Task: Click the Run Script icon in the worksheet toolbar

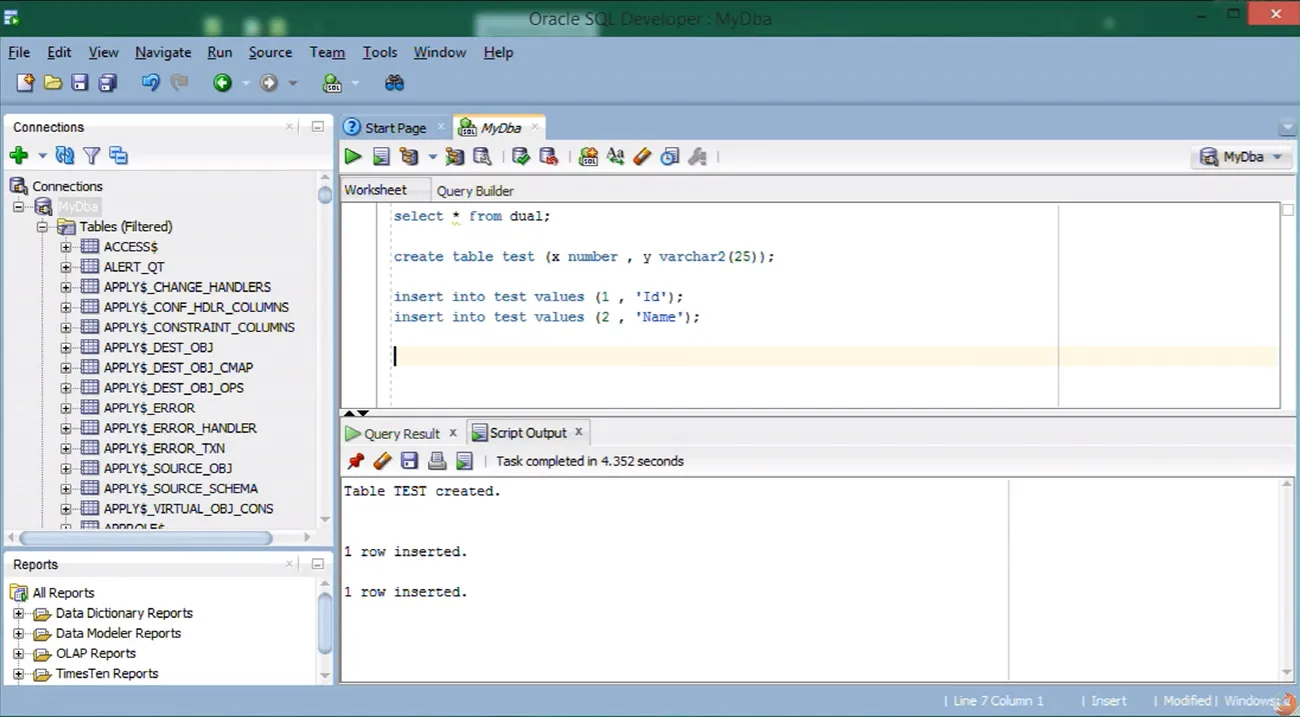Action: point(381,156)
